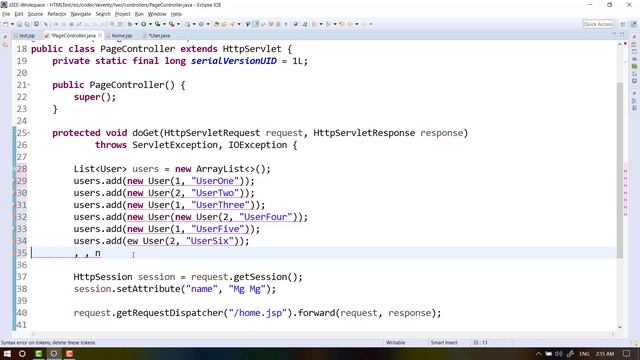Click the Save All toolbar icon

(27, 24)
